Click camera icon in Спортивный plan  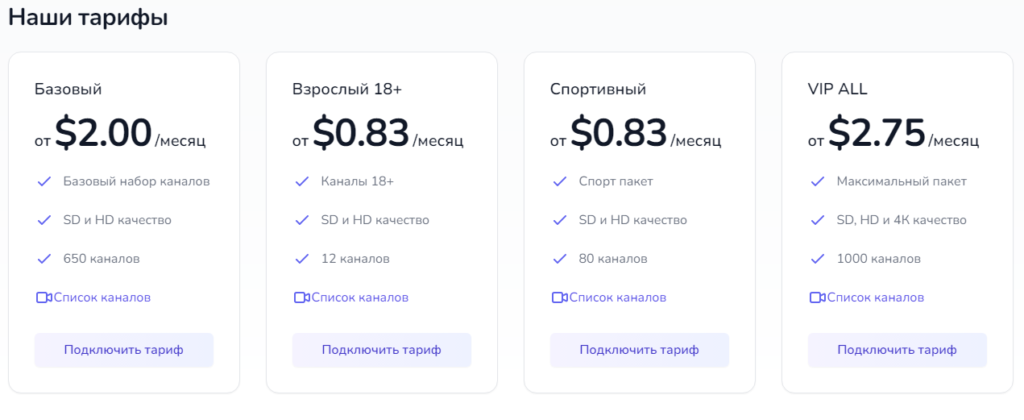pos(559,297)
